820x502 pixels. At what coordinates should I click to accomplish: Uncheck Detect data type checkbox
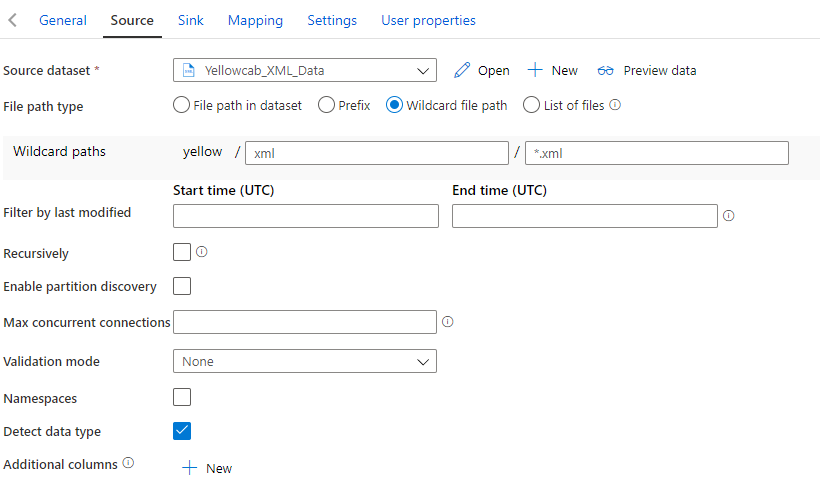[182, 431]
